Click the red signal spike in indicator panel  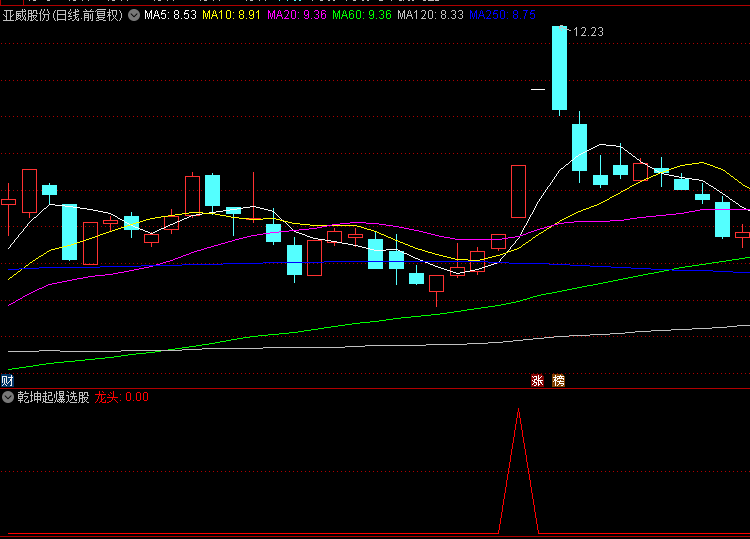(x=518, y=471)
